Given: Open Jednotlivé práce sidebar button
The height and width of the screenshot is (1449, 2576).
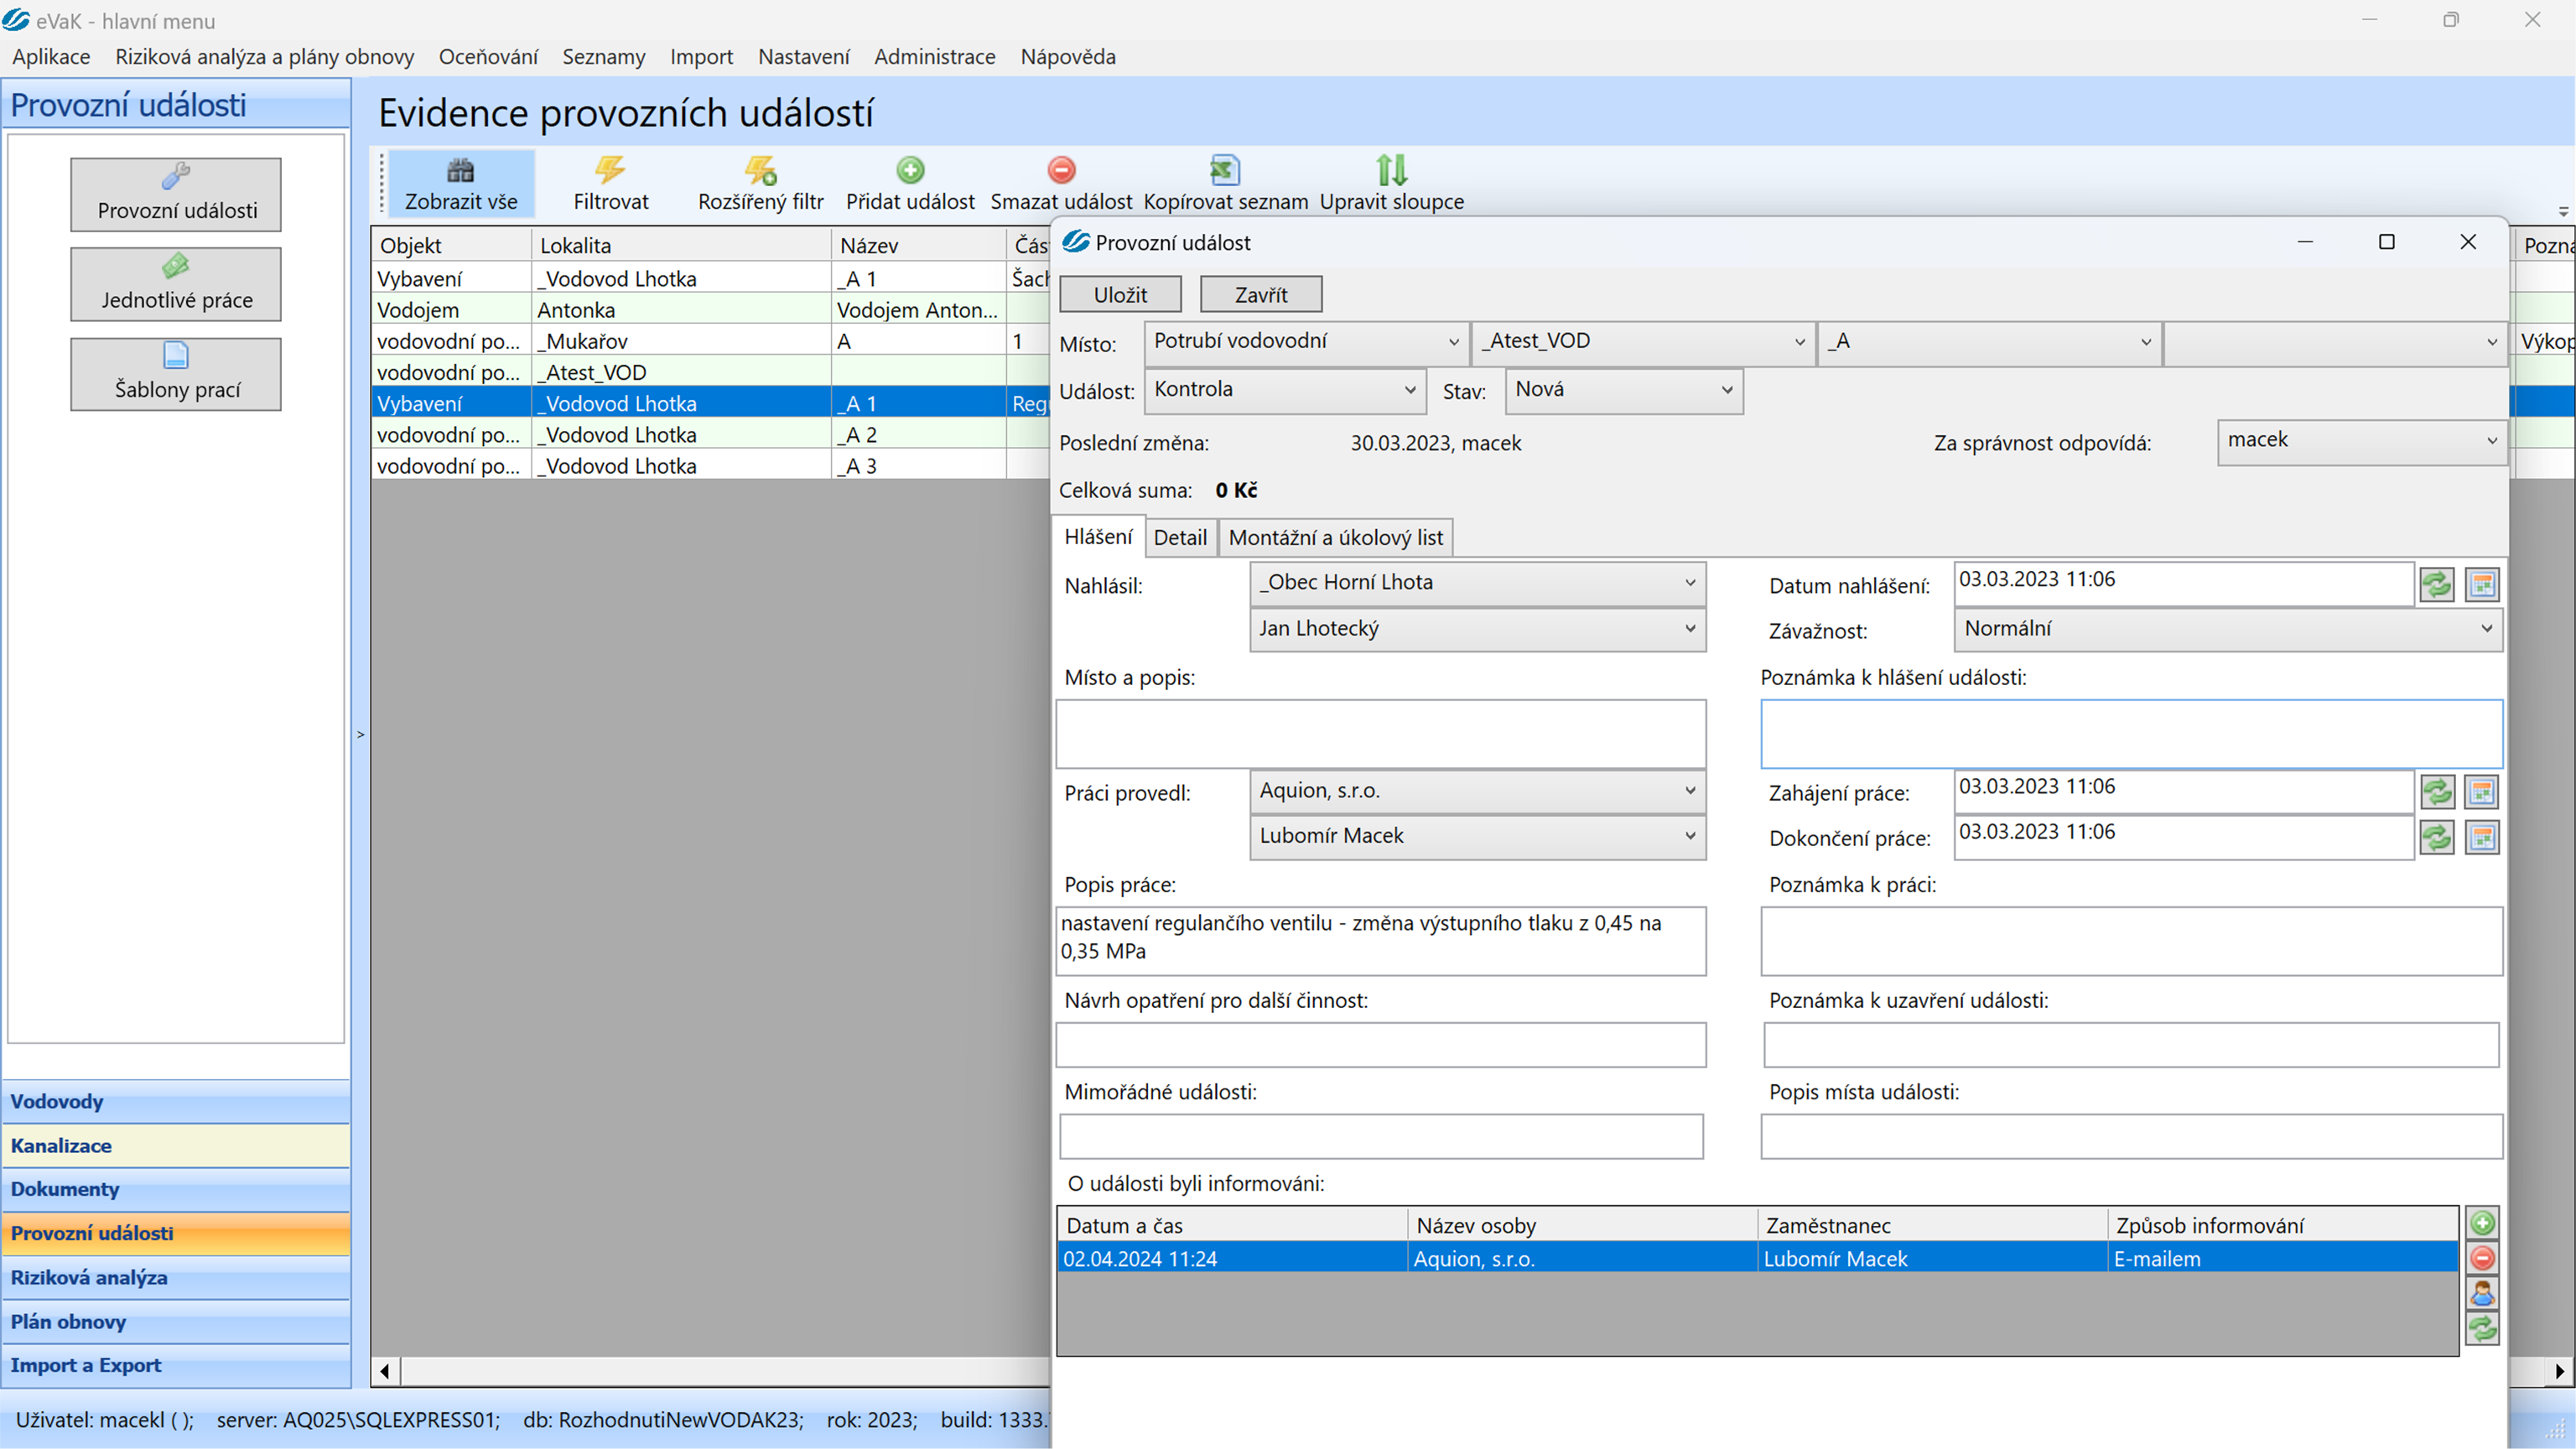Looking at the screenshot, I should pos(176,284).
